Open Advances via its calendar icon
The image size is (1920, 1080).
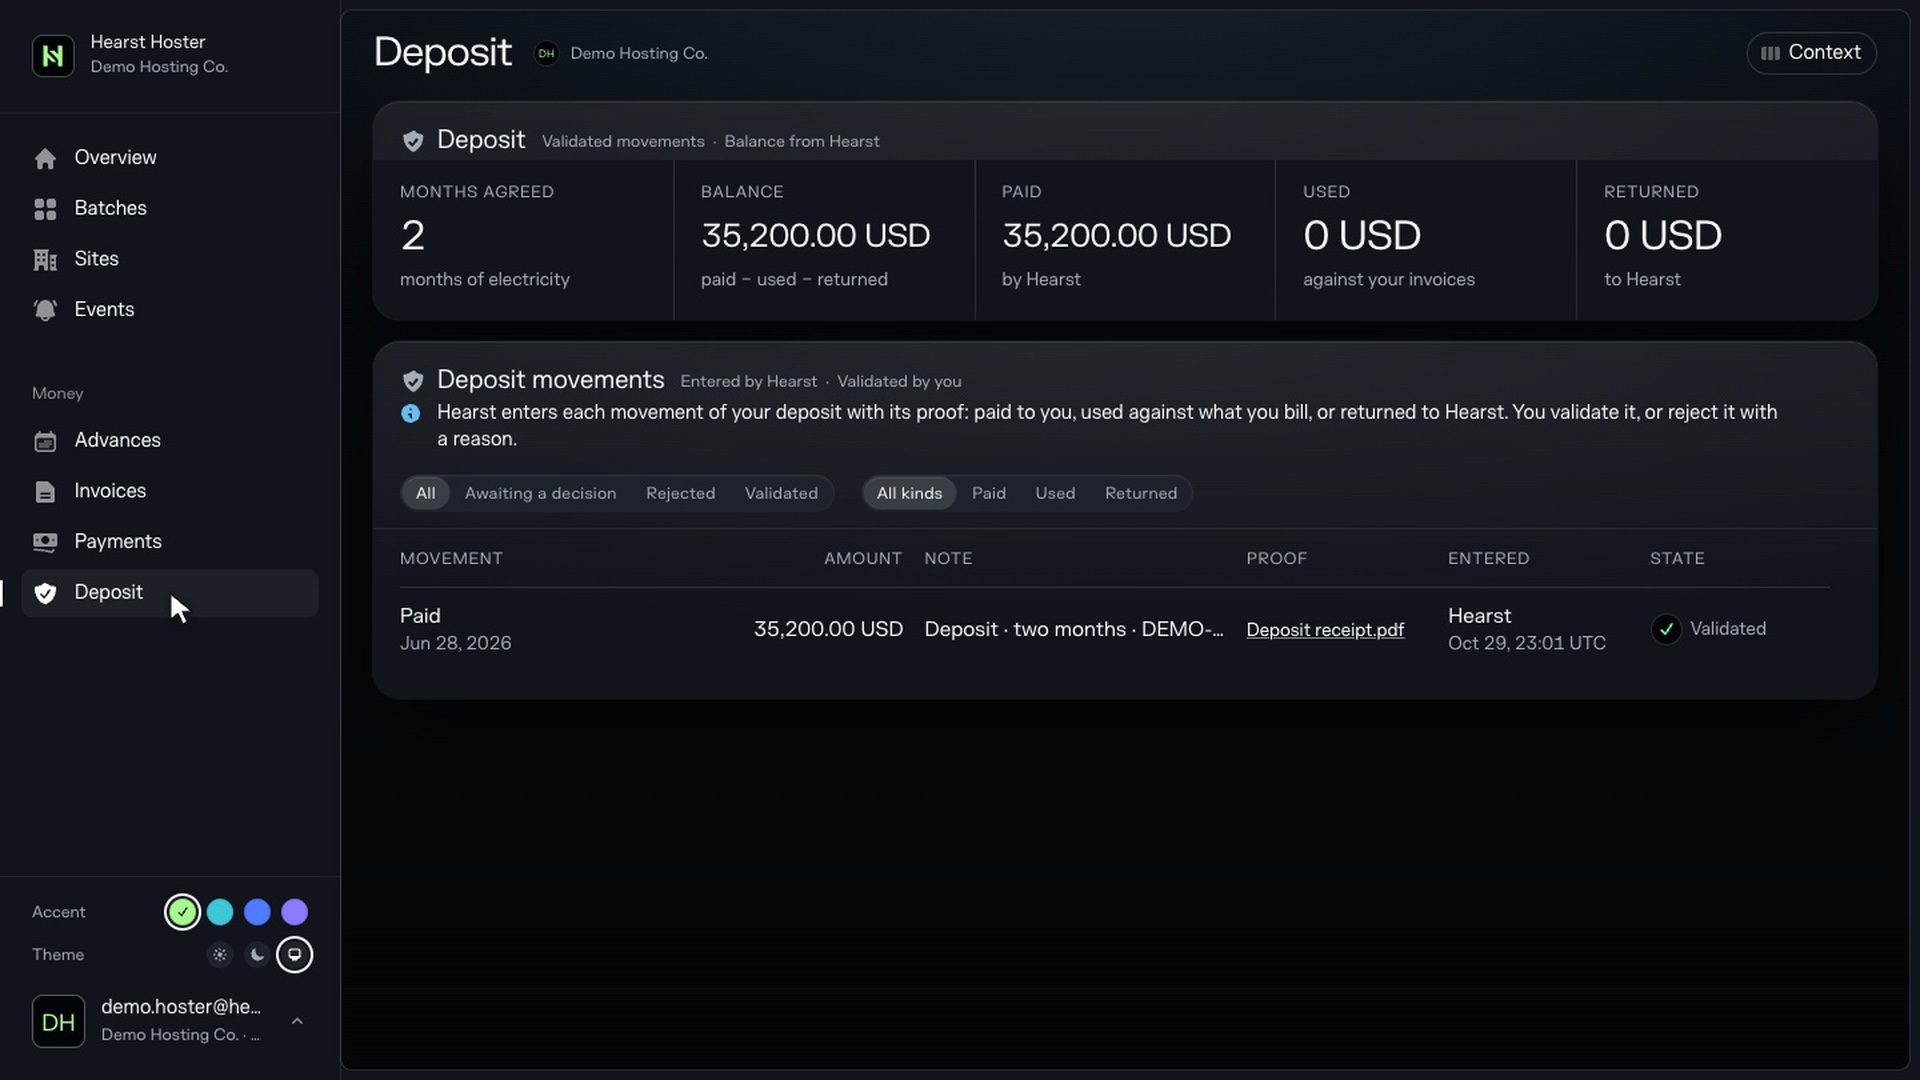click(x=45, y=441)
